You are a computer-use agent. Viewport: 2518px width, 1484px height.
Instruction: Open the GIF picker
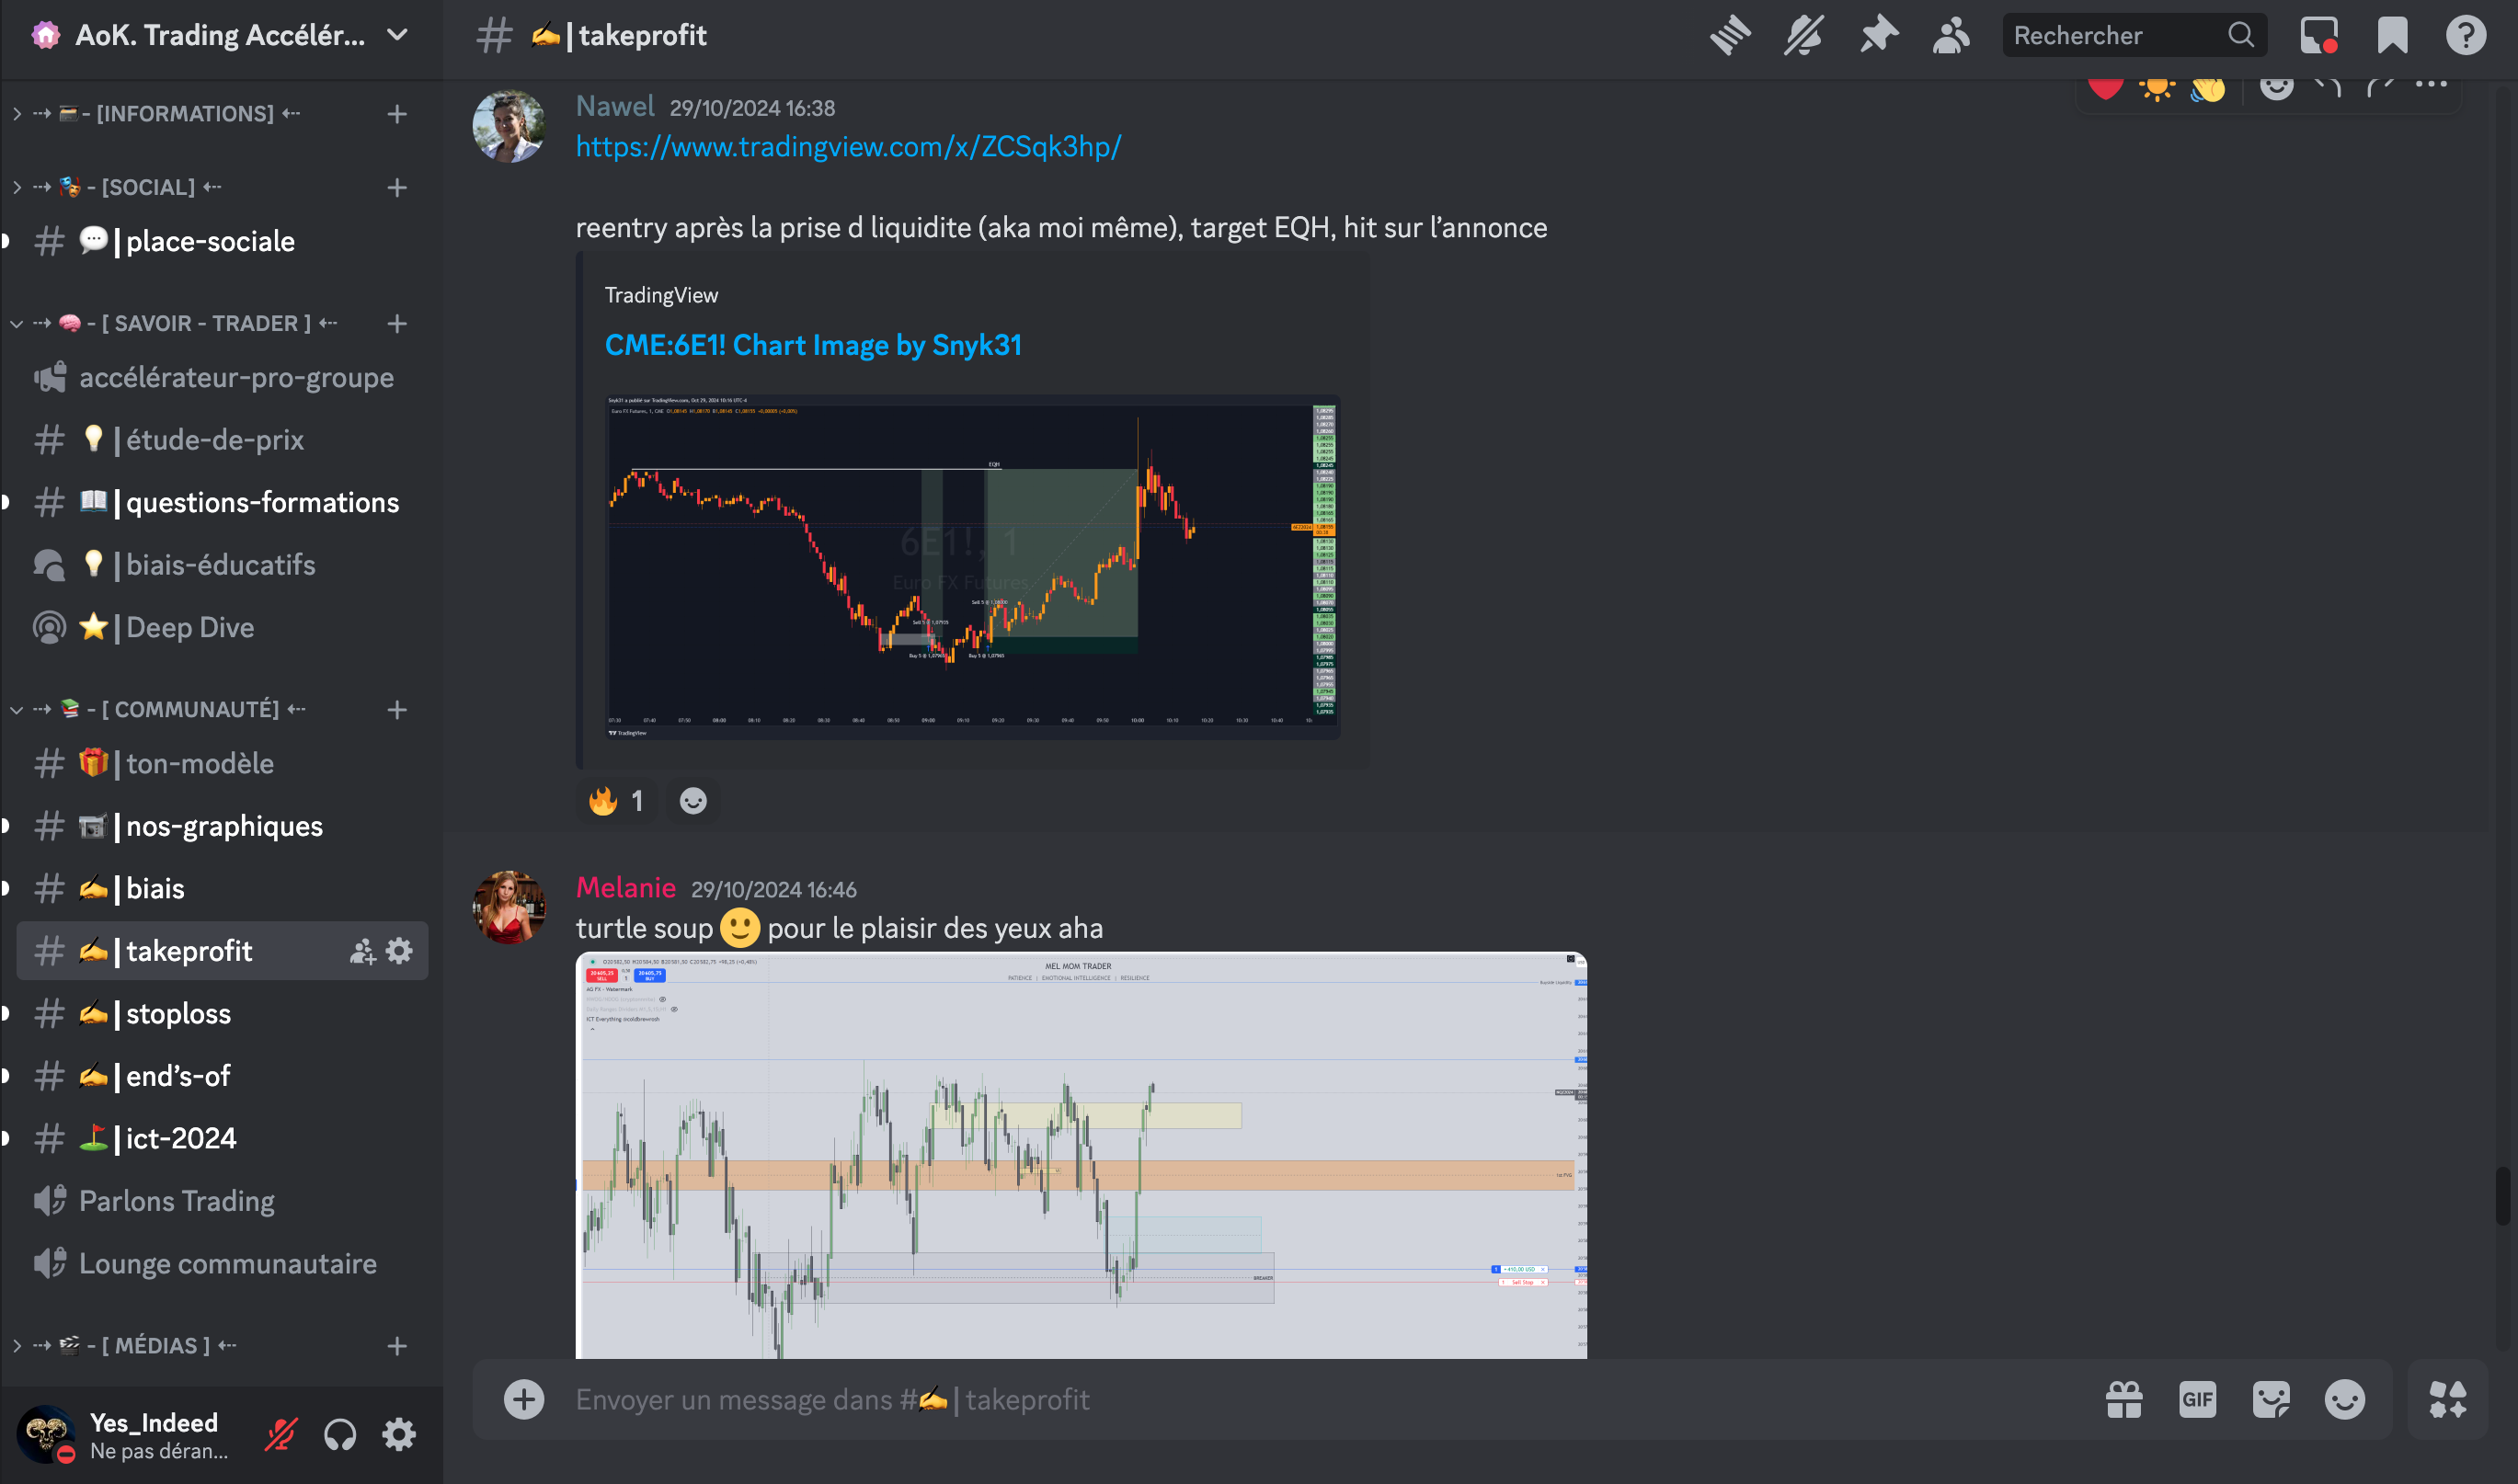click(x=2197, y=1399)
